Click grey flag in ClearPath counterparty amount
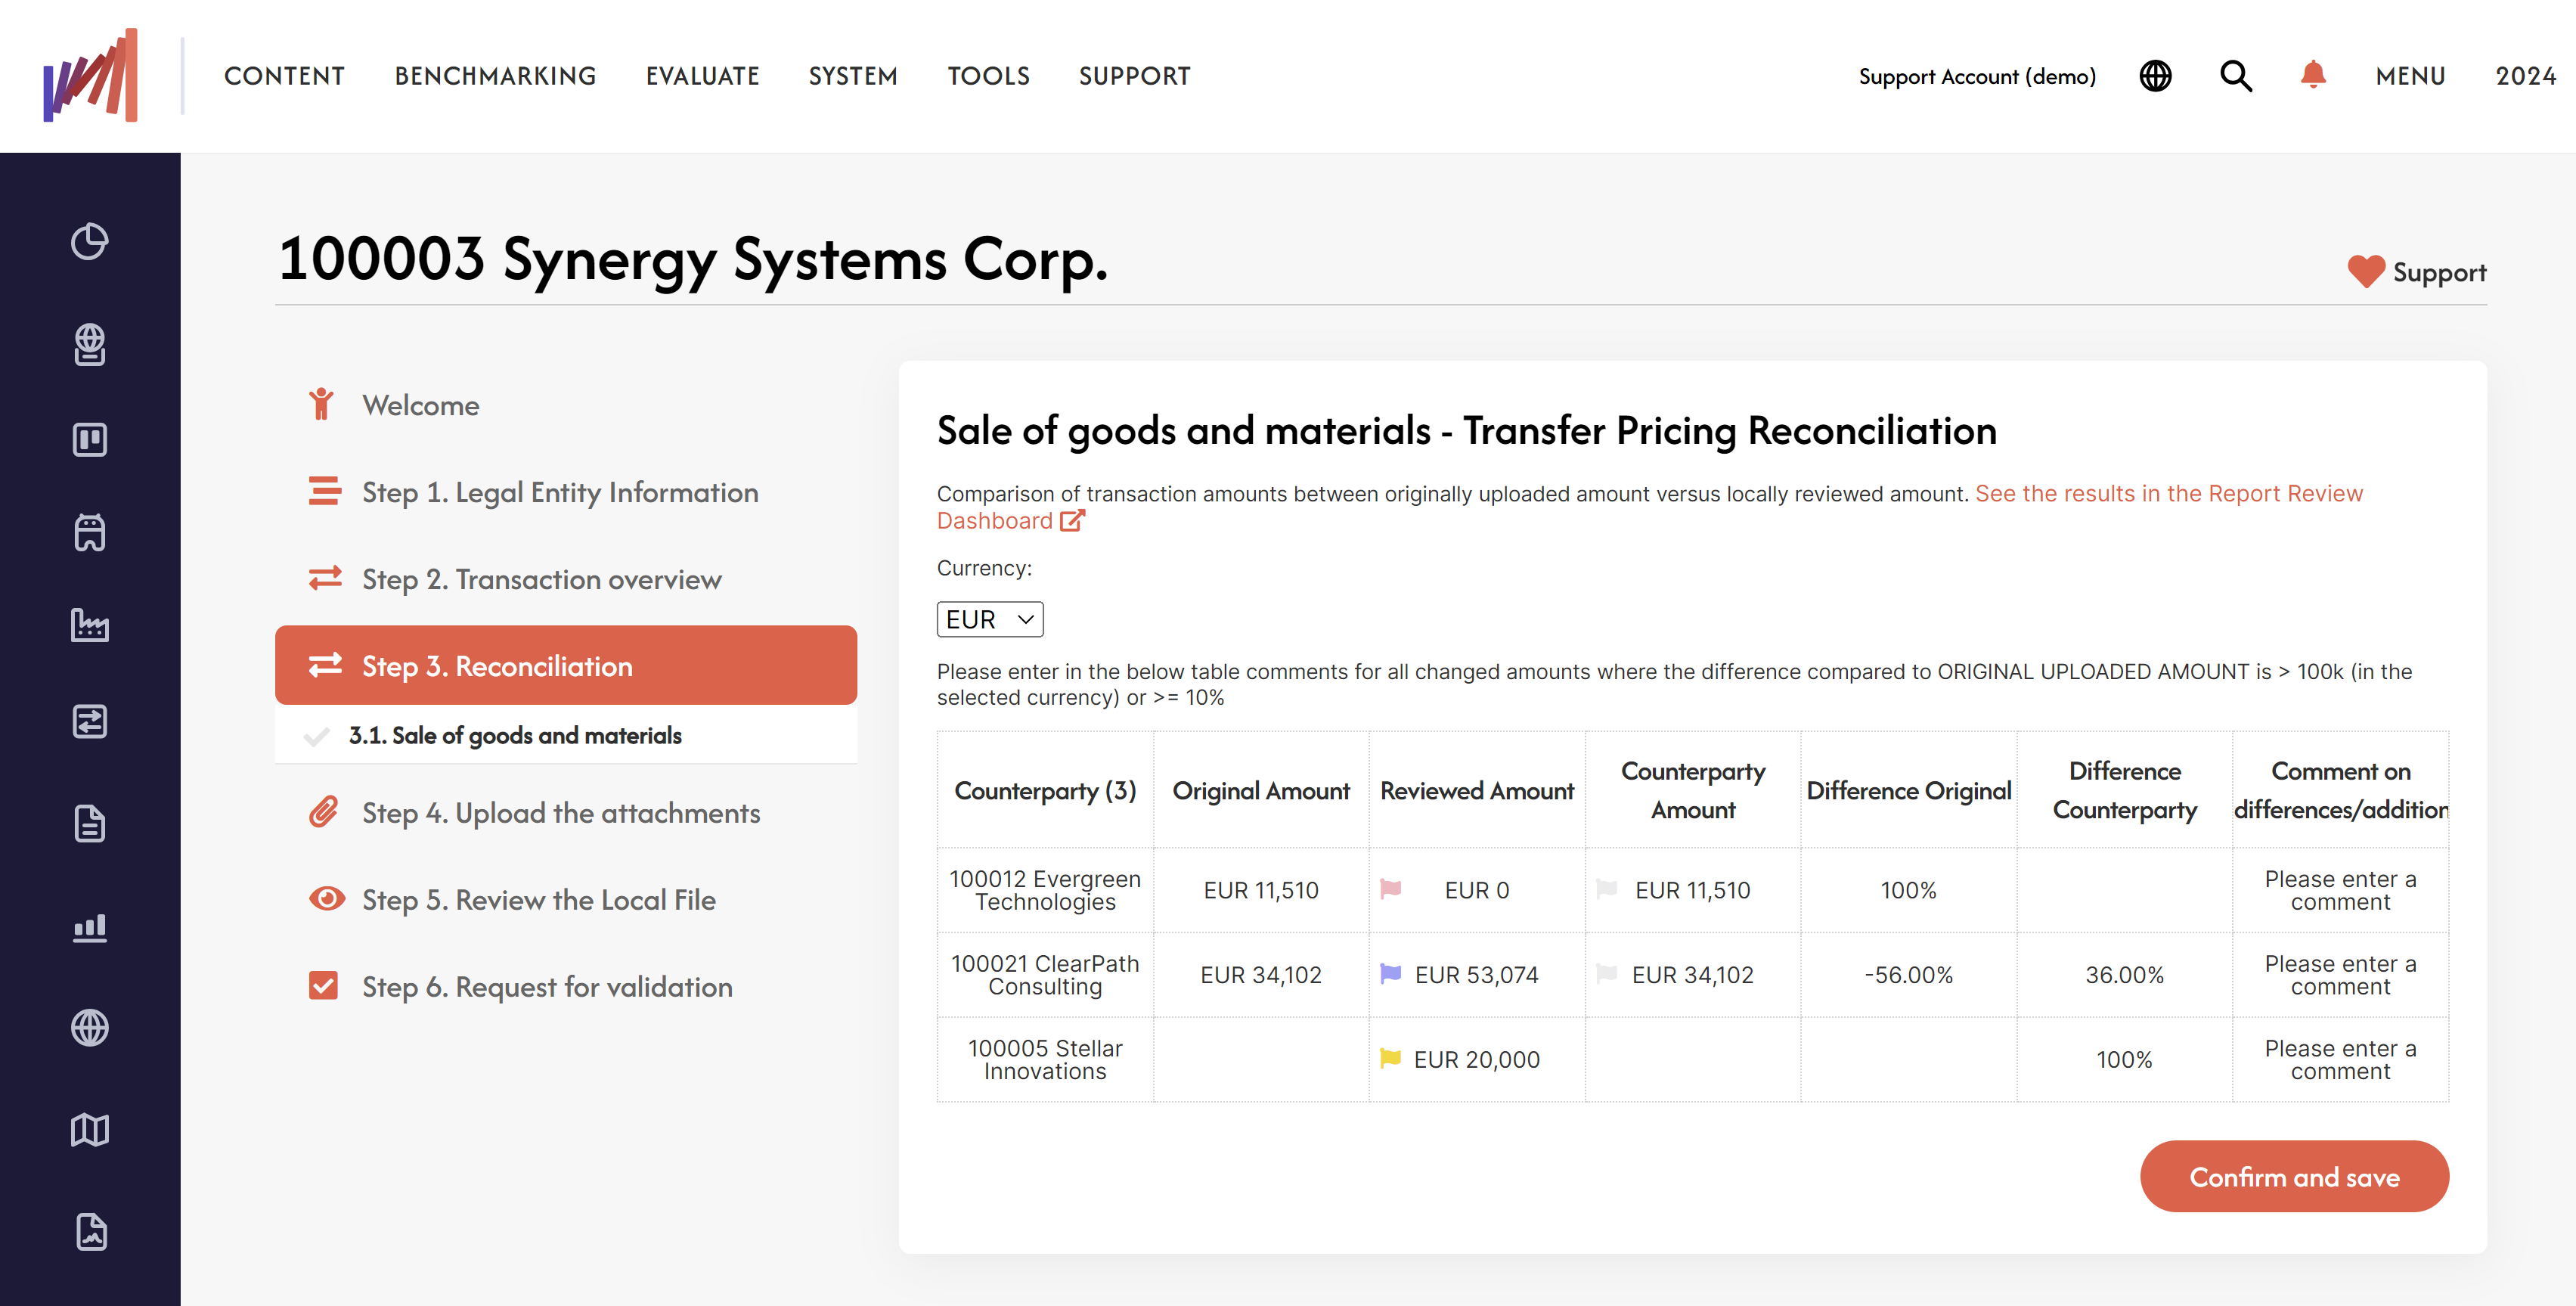Viewport: 2576px width, 1306px height. (x=1606, y=973)
